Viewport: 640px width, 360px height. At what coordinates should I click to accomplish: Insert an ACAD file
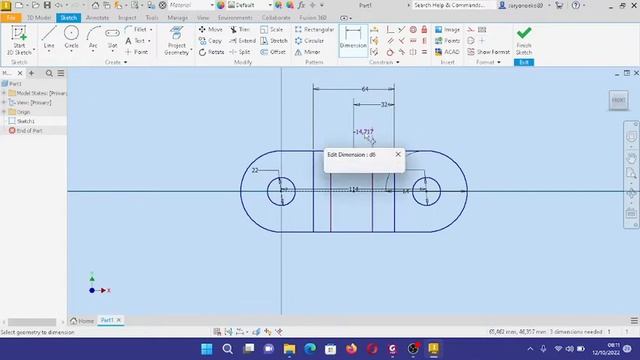[x=447, y=52]
